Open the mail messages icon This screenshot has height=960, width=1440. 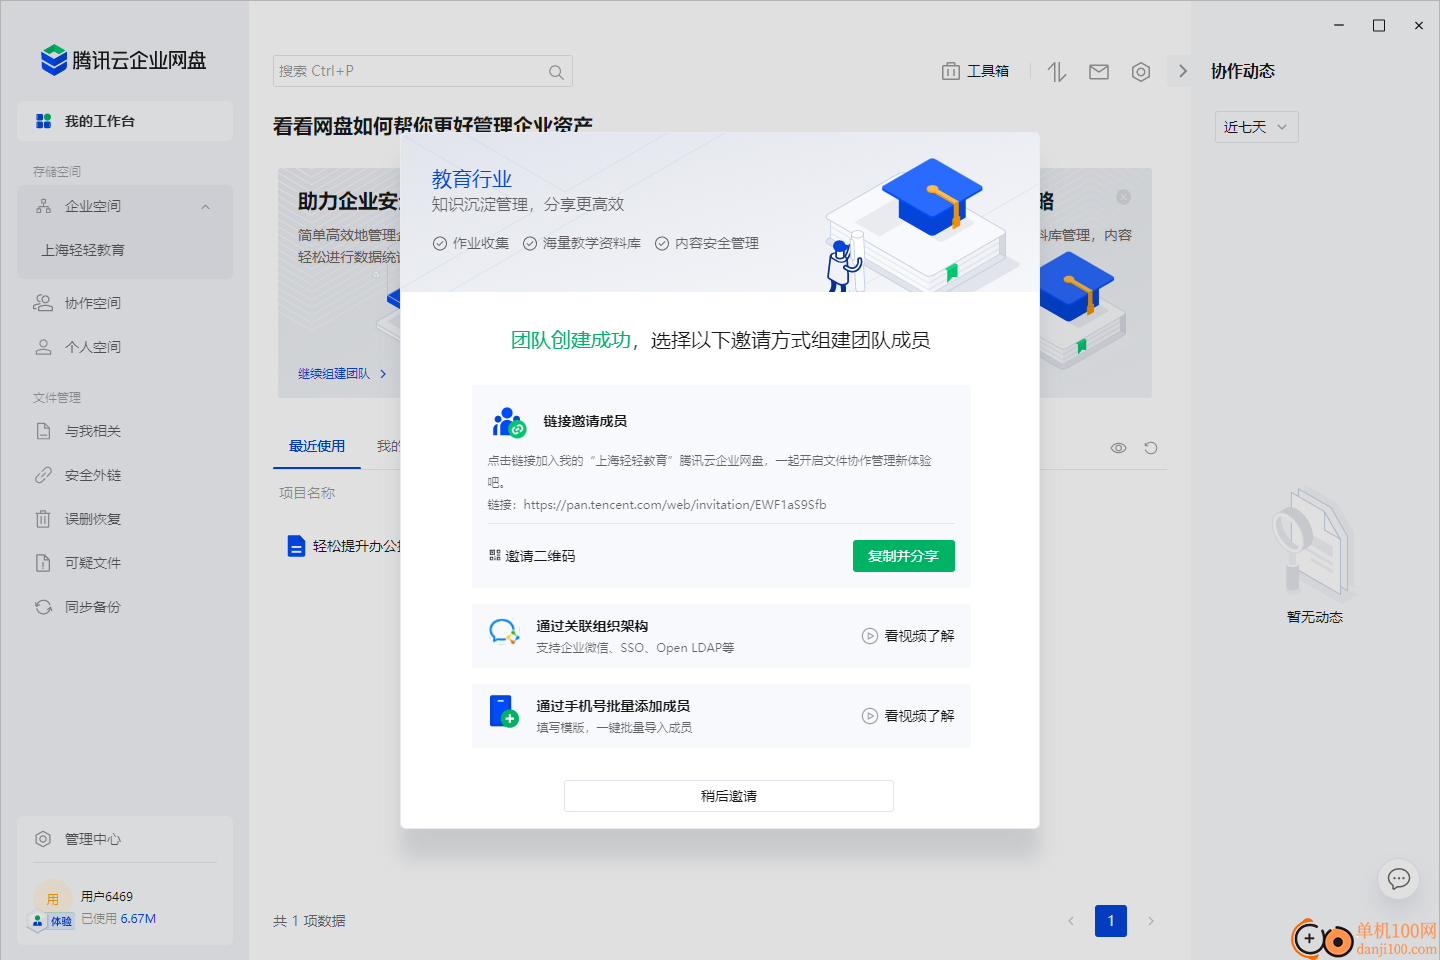(x=1099, y=71)
